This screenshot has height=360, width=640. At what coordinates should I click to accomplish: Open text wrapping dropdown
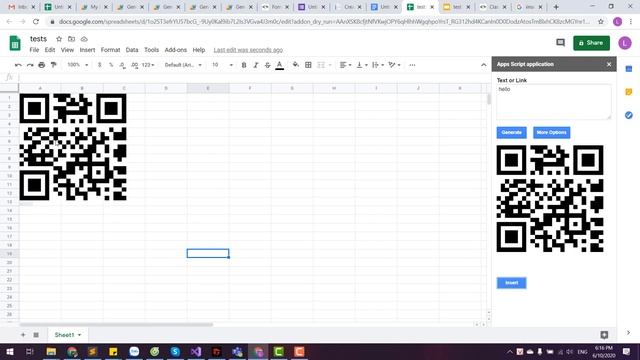(x=378, y=65)
